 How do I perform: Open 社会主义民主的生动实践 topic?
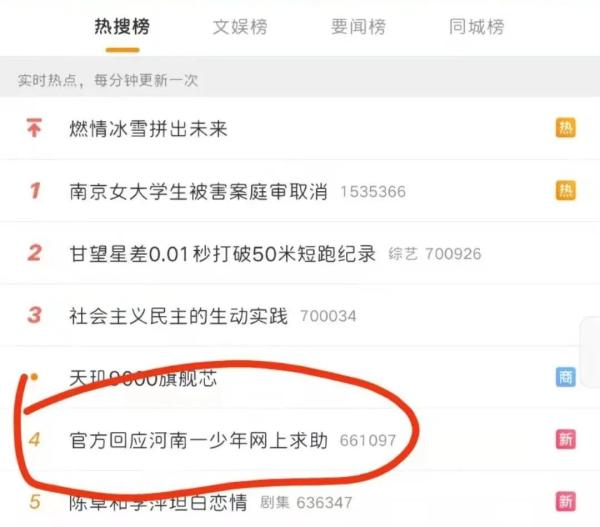point(178,316)
